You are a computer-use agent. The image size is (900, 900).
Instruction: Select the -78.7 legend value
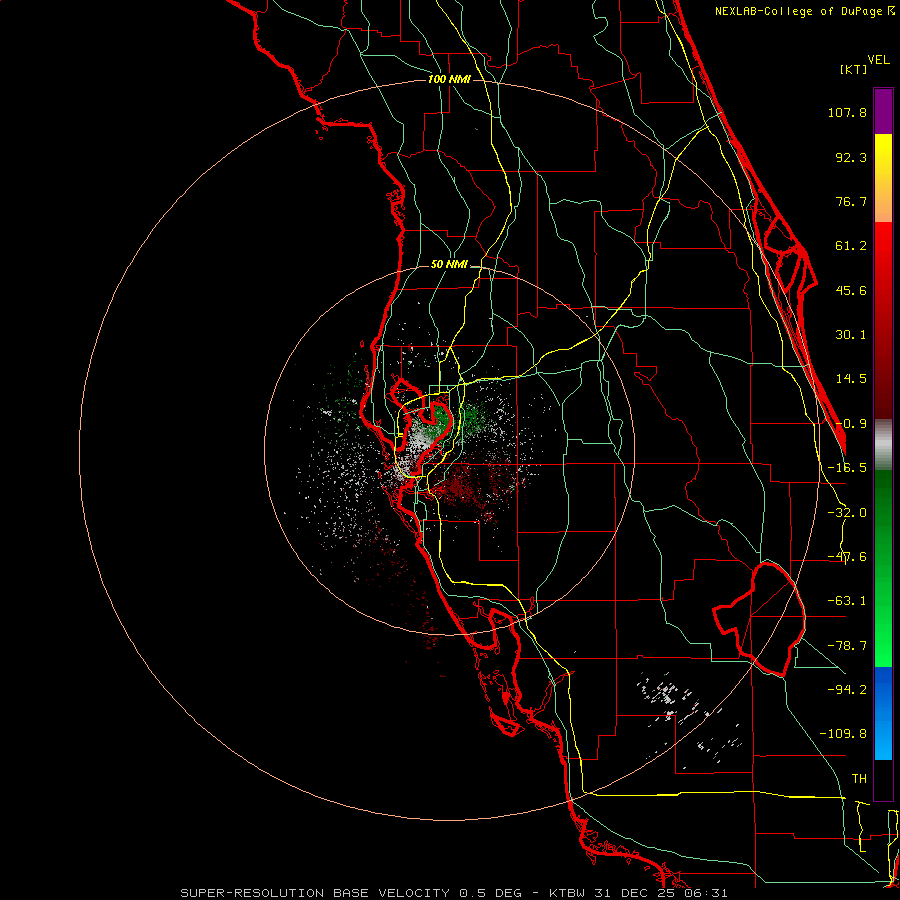pos(847,646)
